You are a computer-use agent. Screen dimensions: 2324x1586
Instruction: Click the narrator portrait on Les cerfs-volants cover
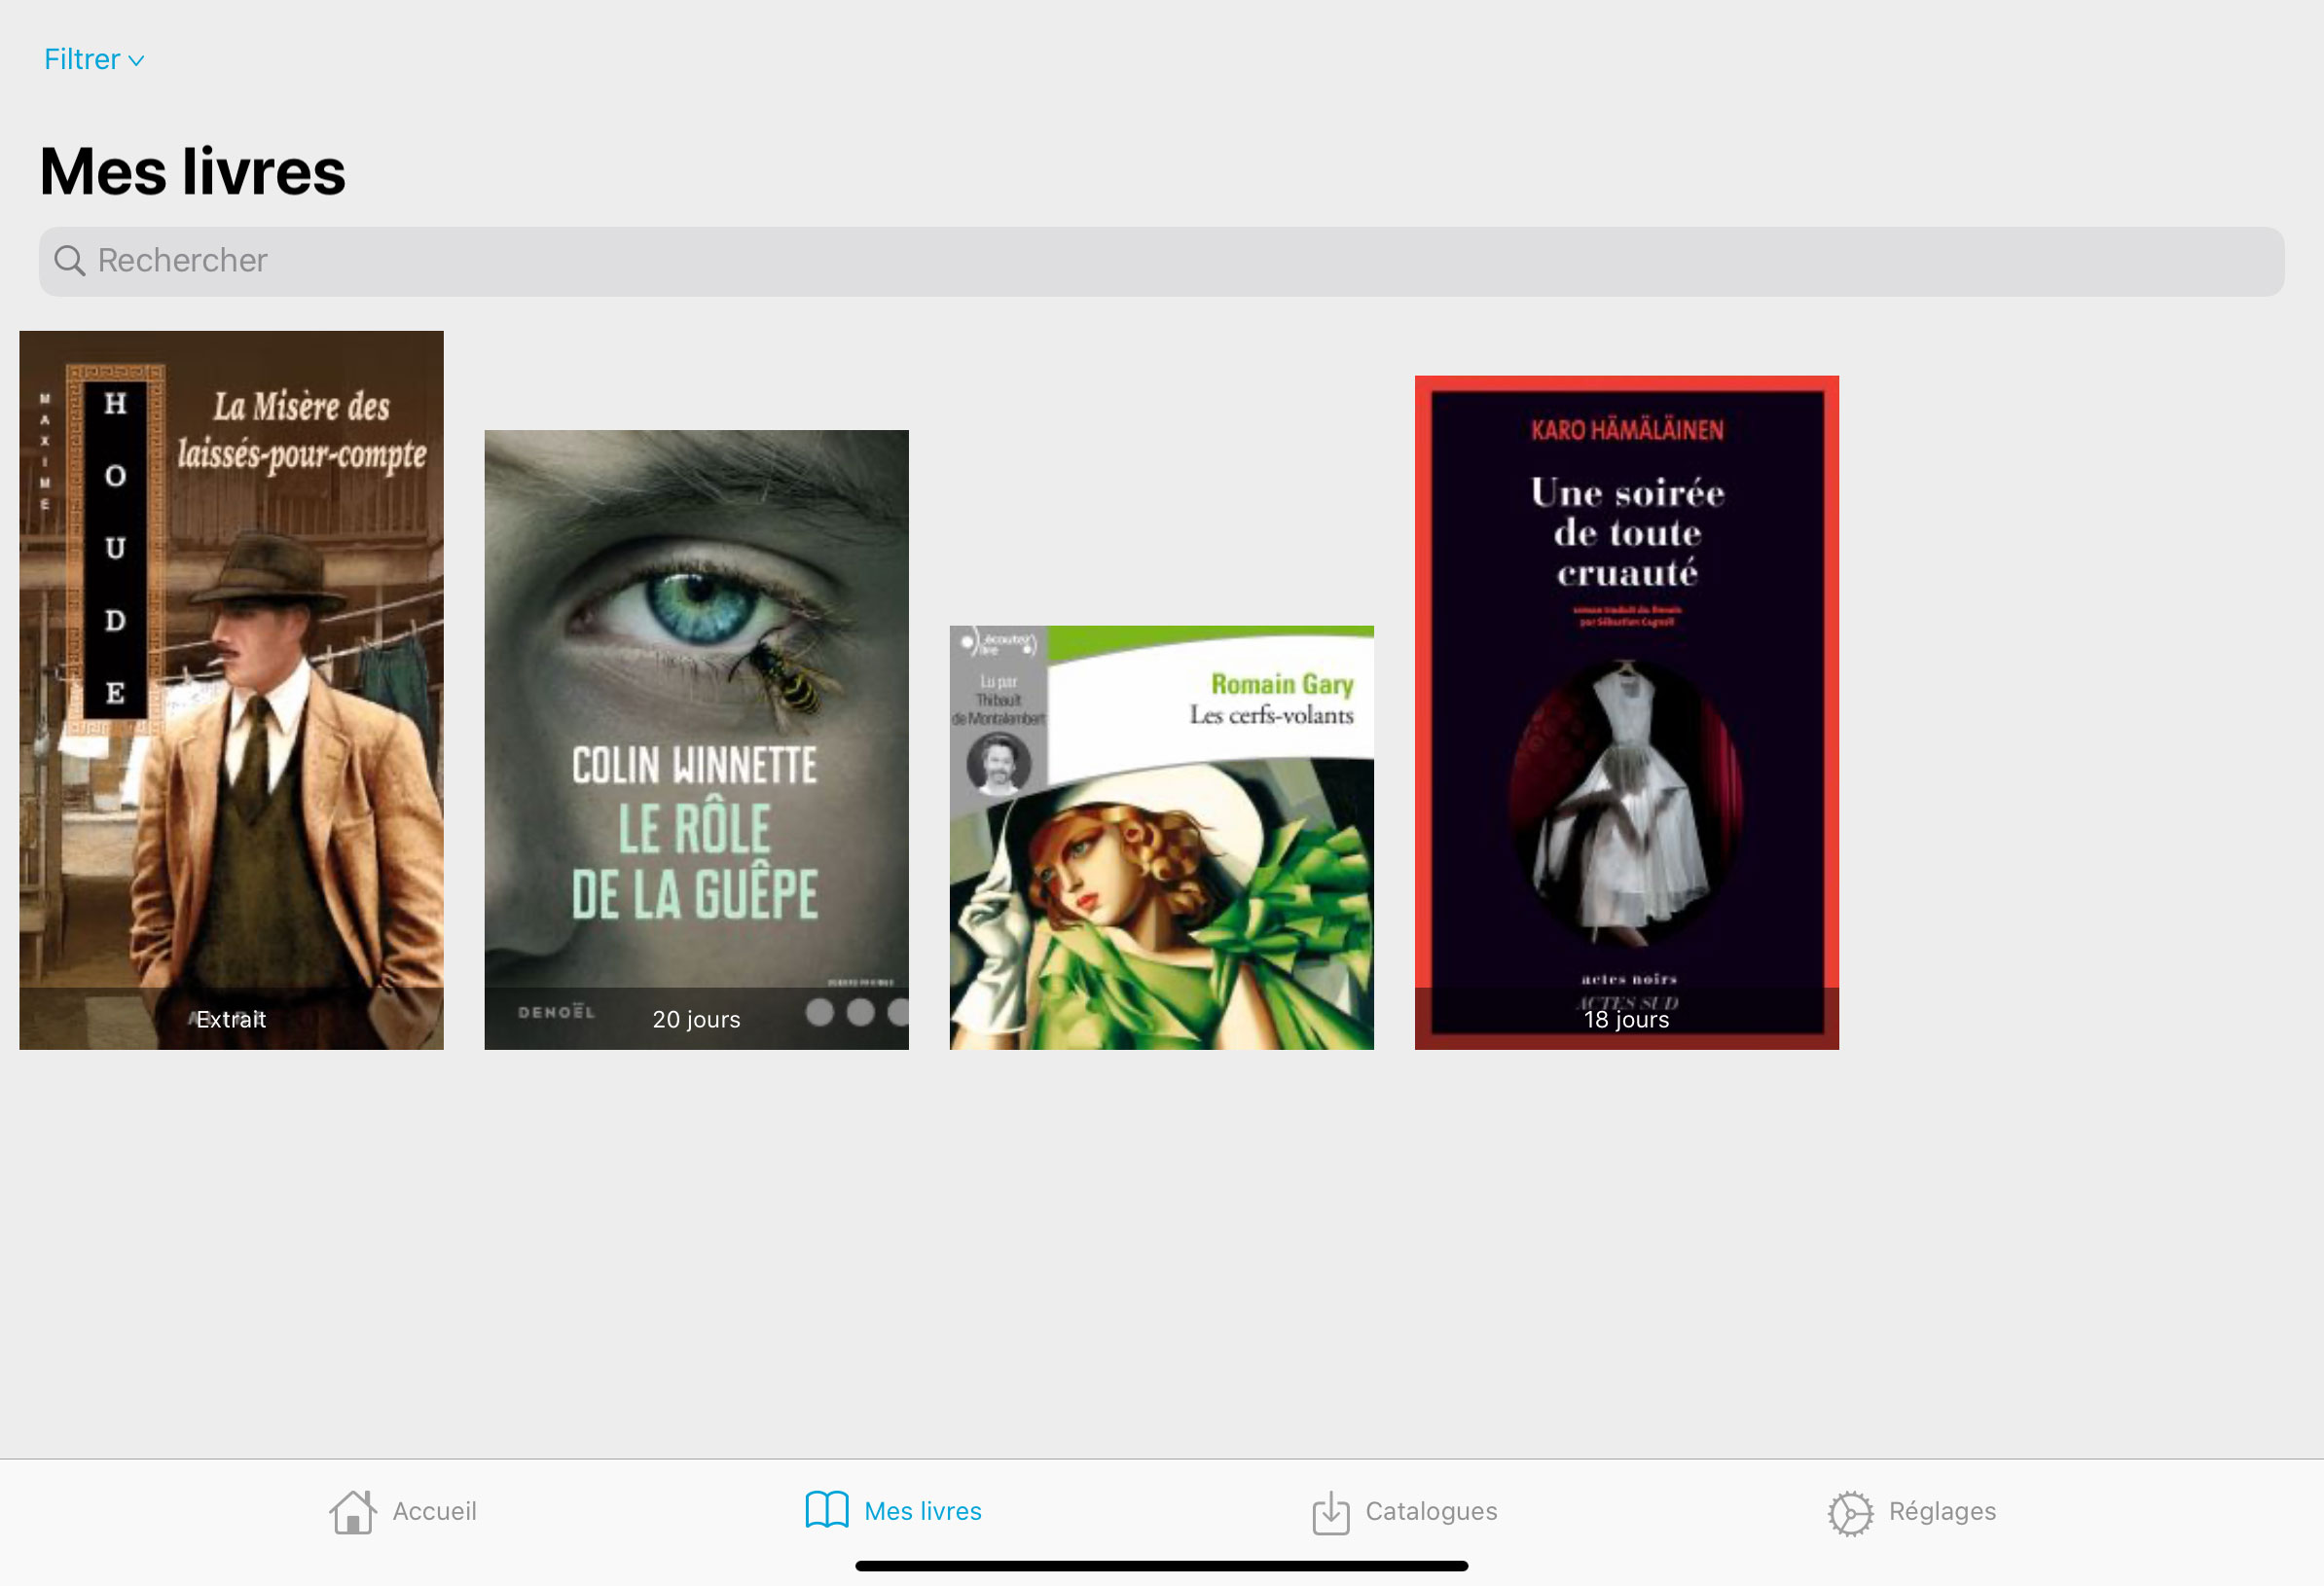(998, 763)
